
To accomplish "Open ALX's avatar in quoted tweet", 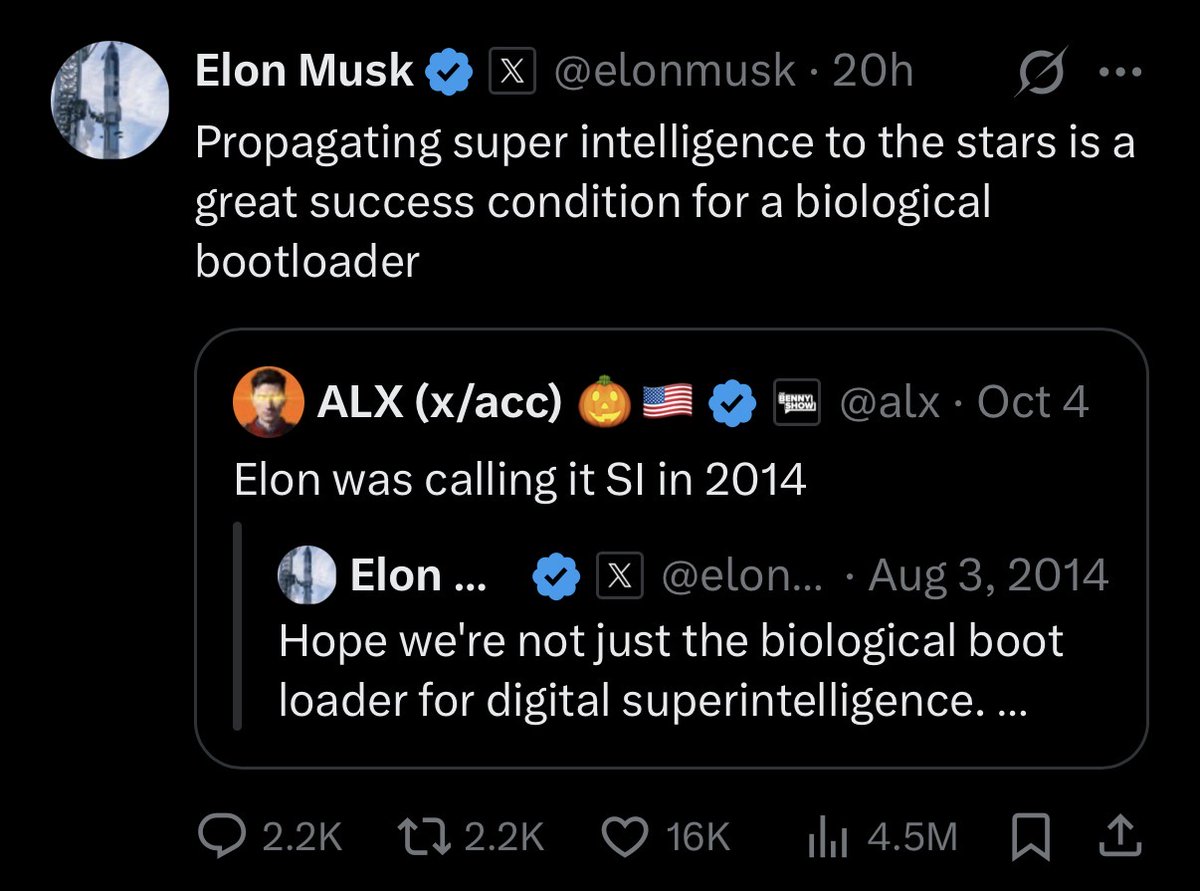I will pyautogui.click(x=269, y=402).
